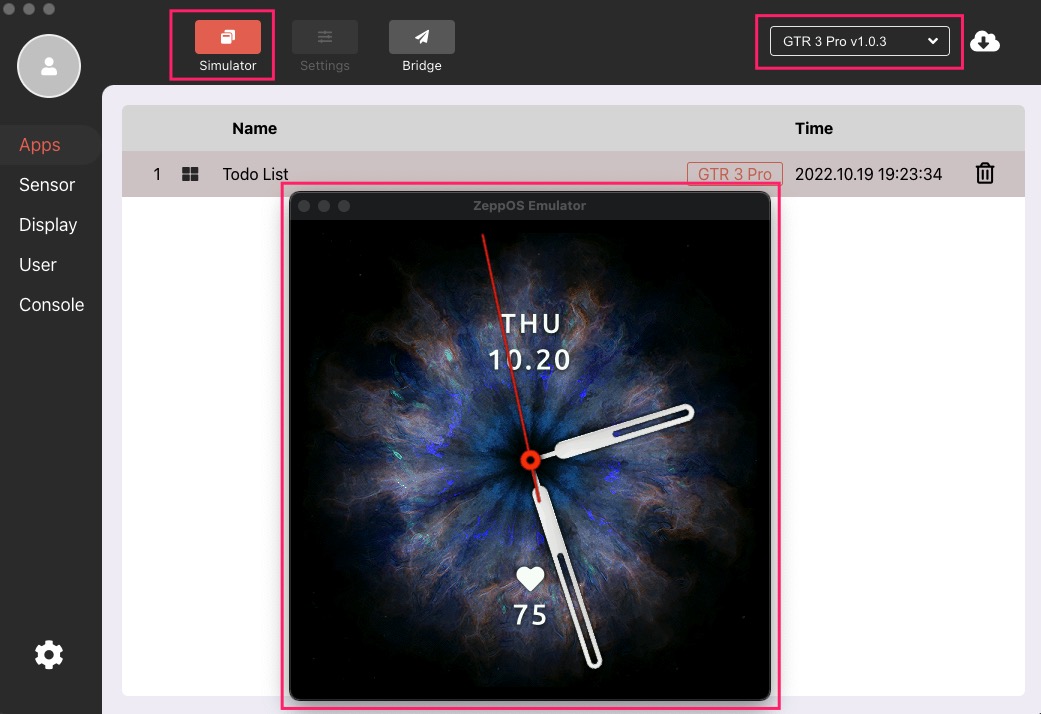Click the ZeppOS Emulator title bar
The height and width of the screenshot is (714, 1041).
(x=529, y=206)
